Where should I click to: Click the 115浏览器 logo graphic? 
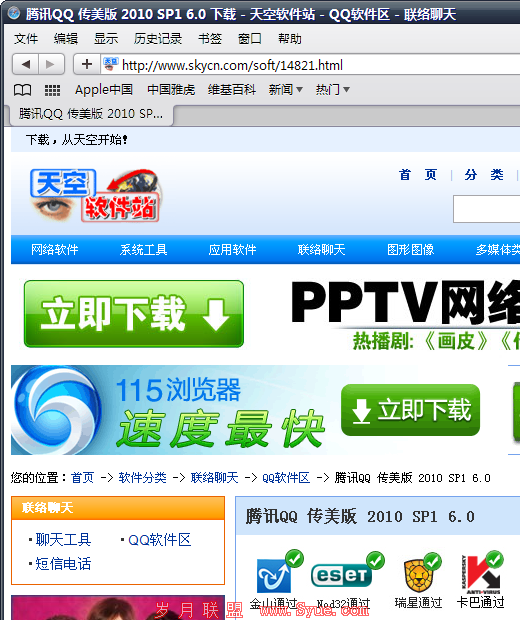56,410
